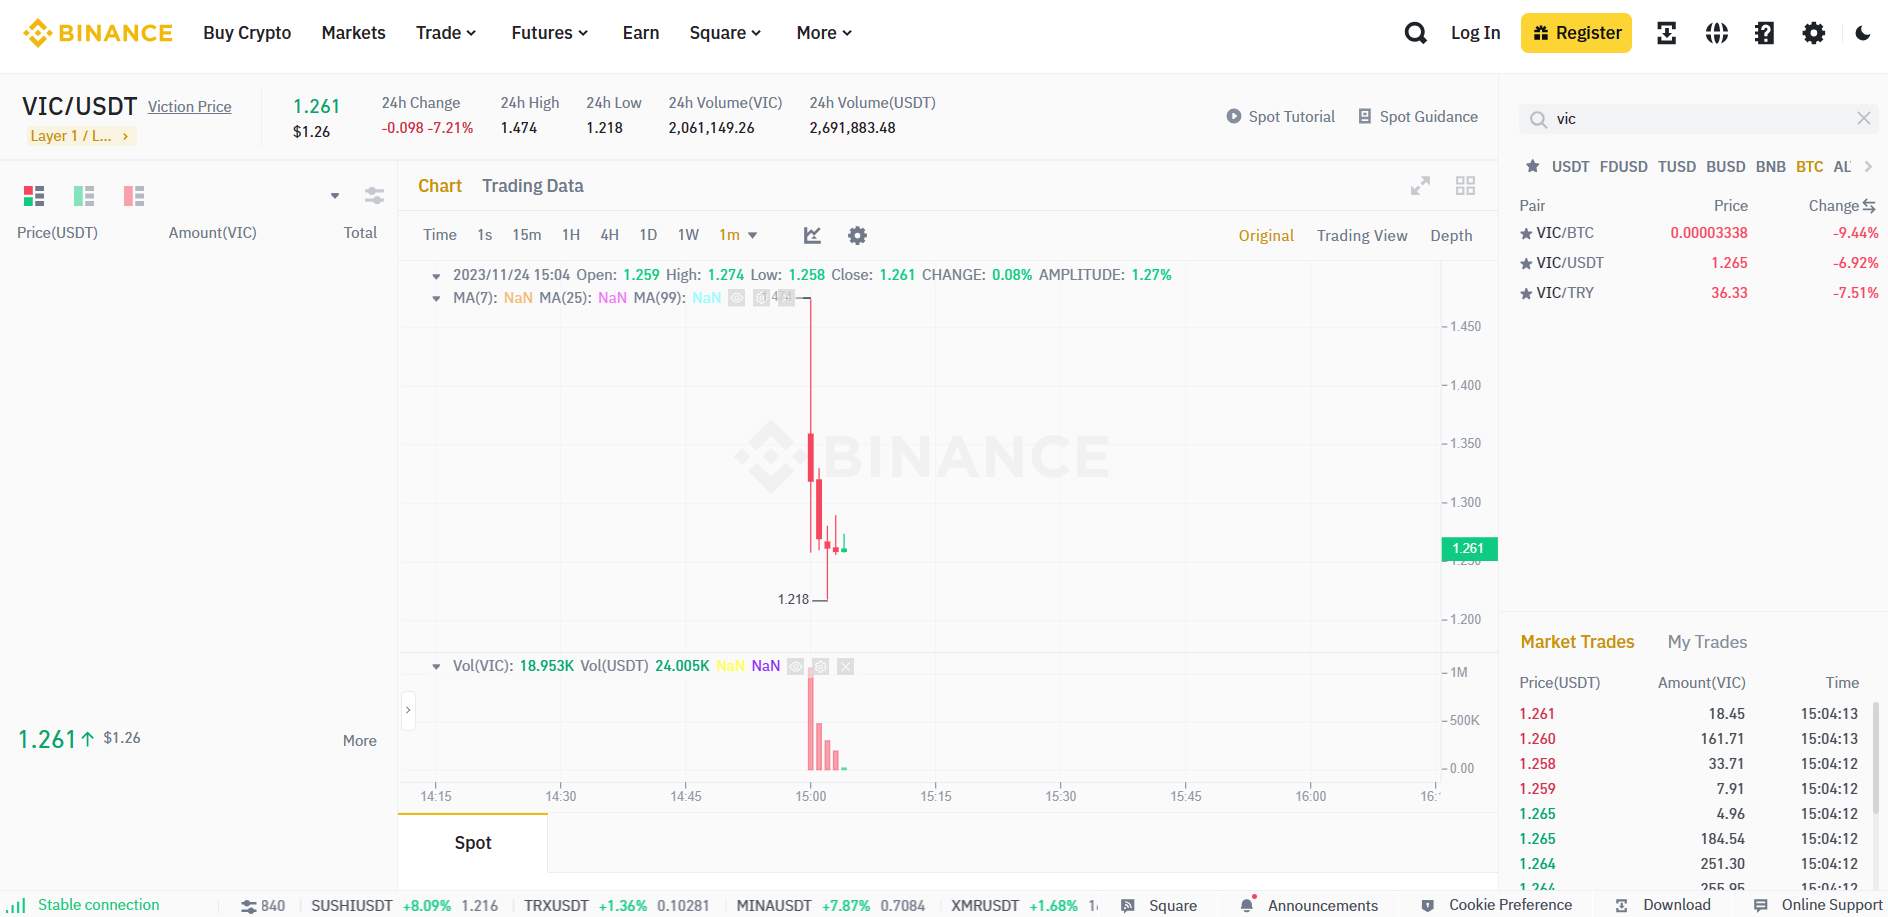Open the download app QR icon in the header
This screenshot has width=1888, height=917.
1666,33
